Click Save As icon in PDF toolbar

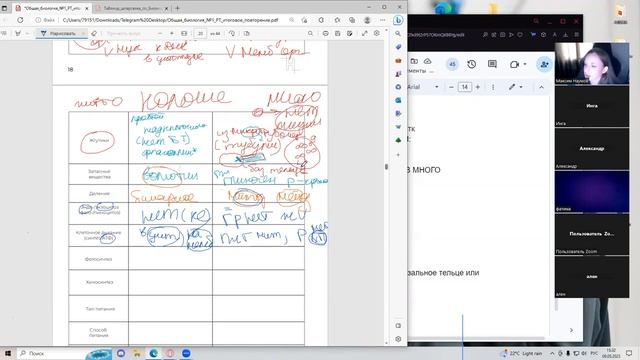click(350, 33)
